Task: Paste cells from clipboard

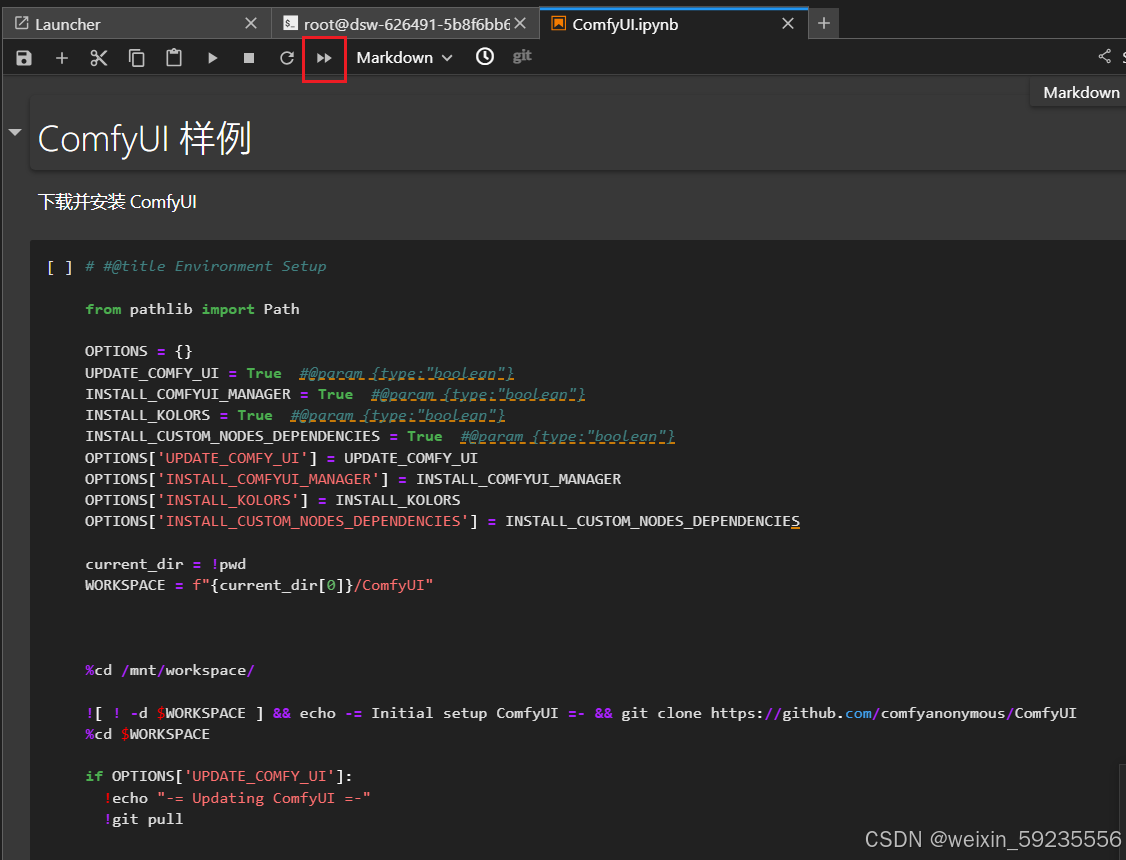Action: (x=174, y=58)
